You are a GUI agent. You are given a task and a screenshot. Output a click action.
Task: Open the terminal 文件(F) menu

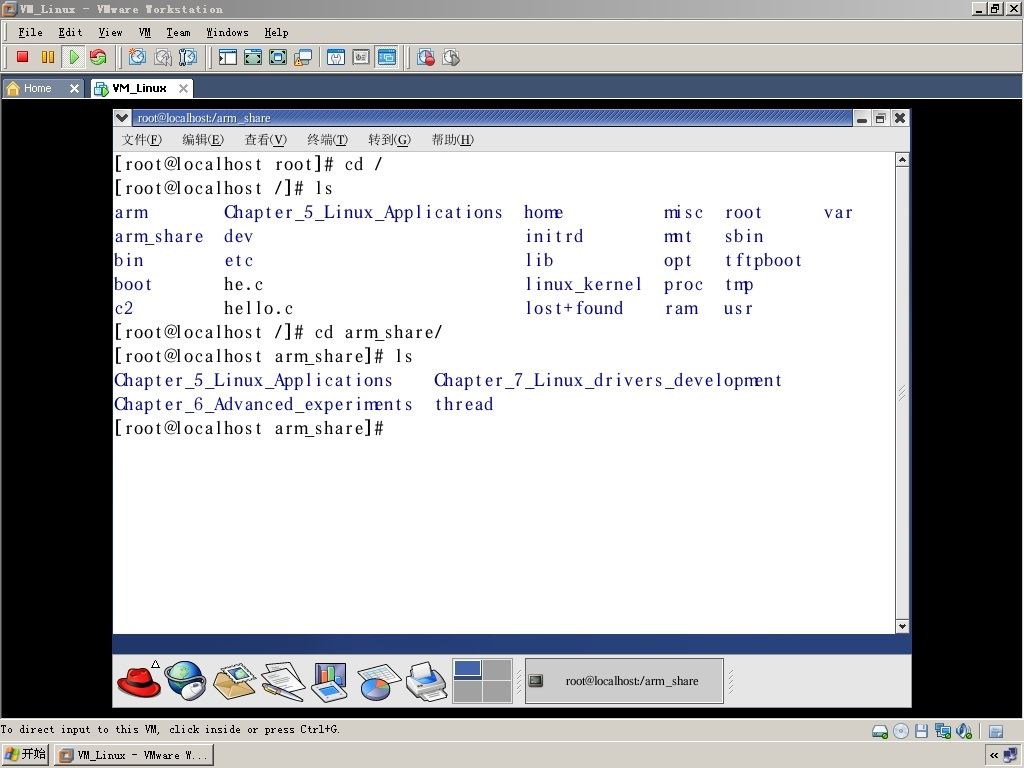coord(142,140)
